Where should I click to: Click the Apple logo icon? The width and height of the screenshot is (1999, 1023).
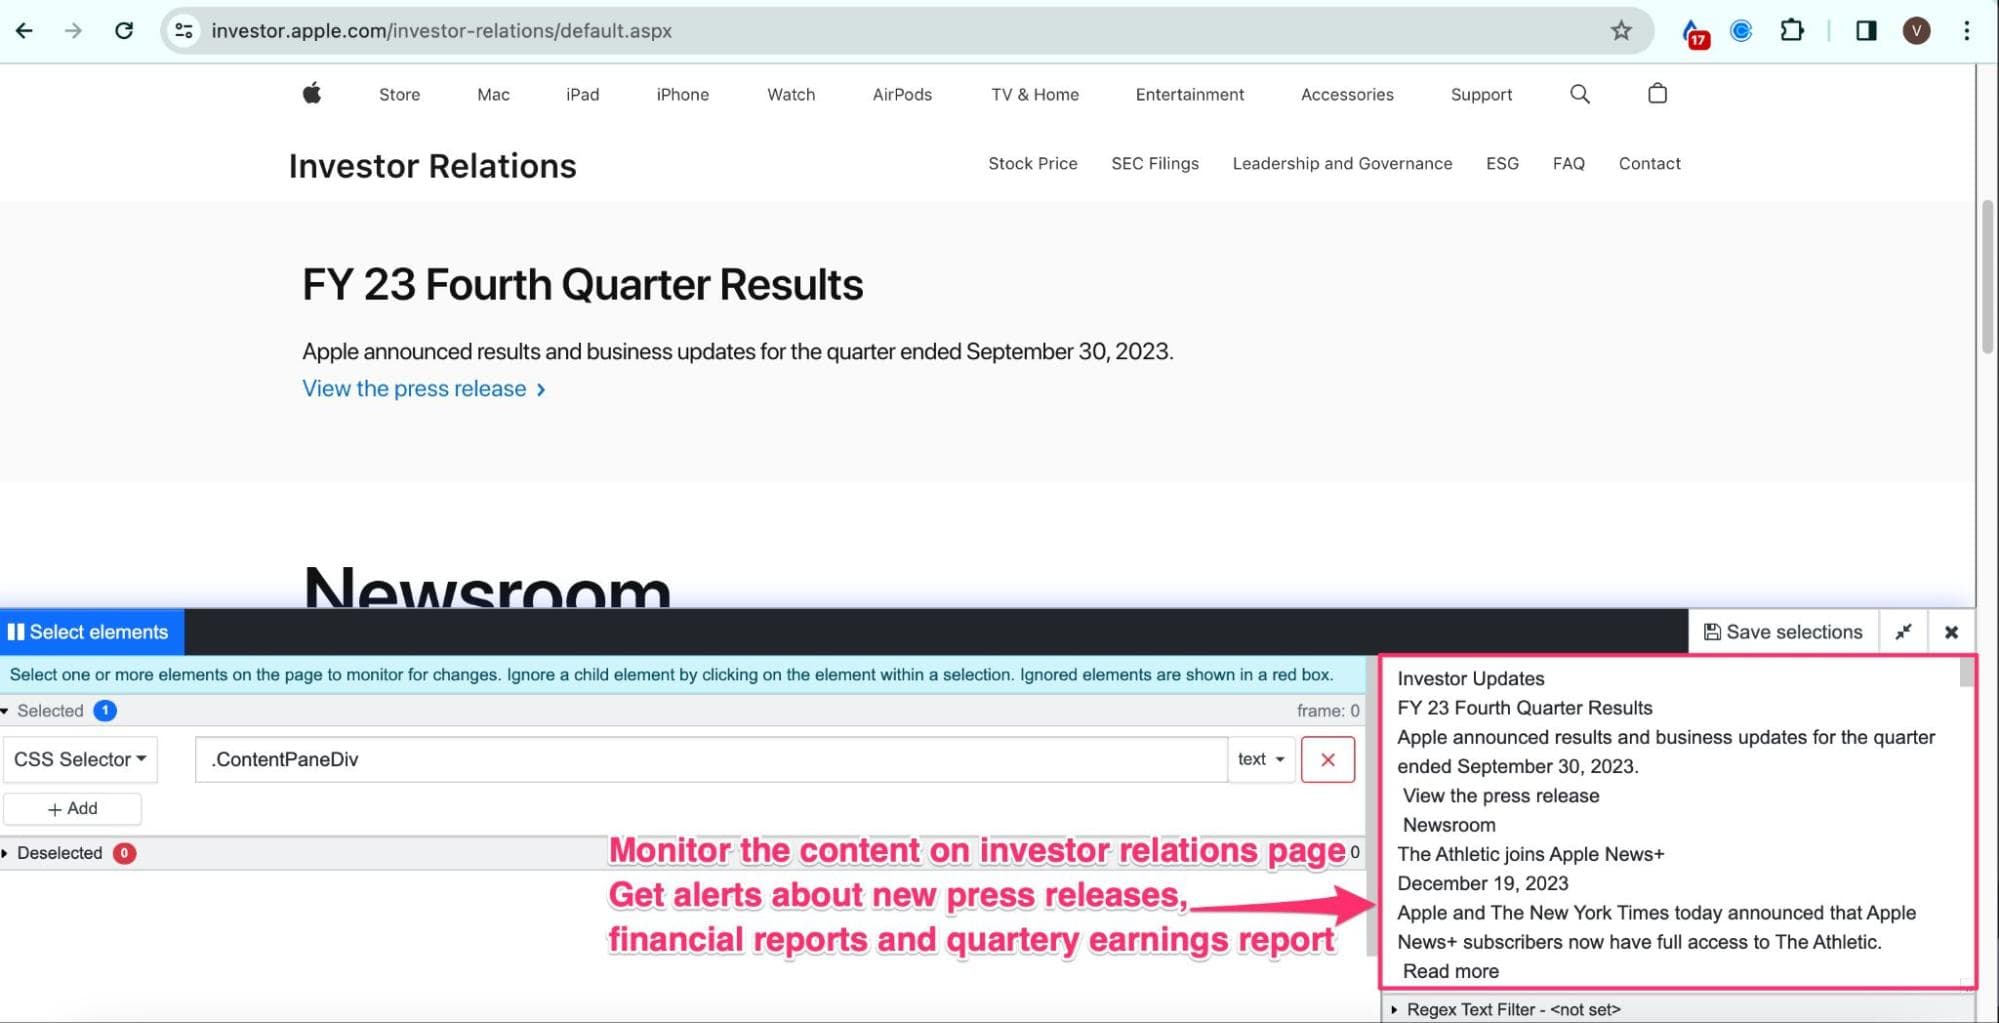pos(312,94)
